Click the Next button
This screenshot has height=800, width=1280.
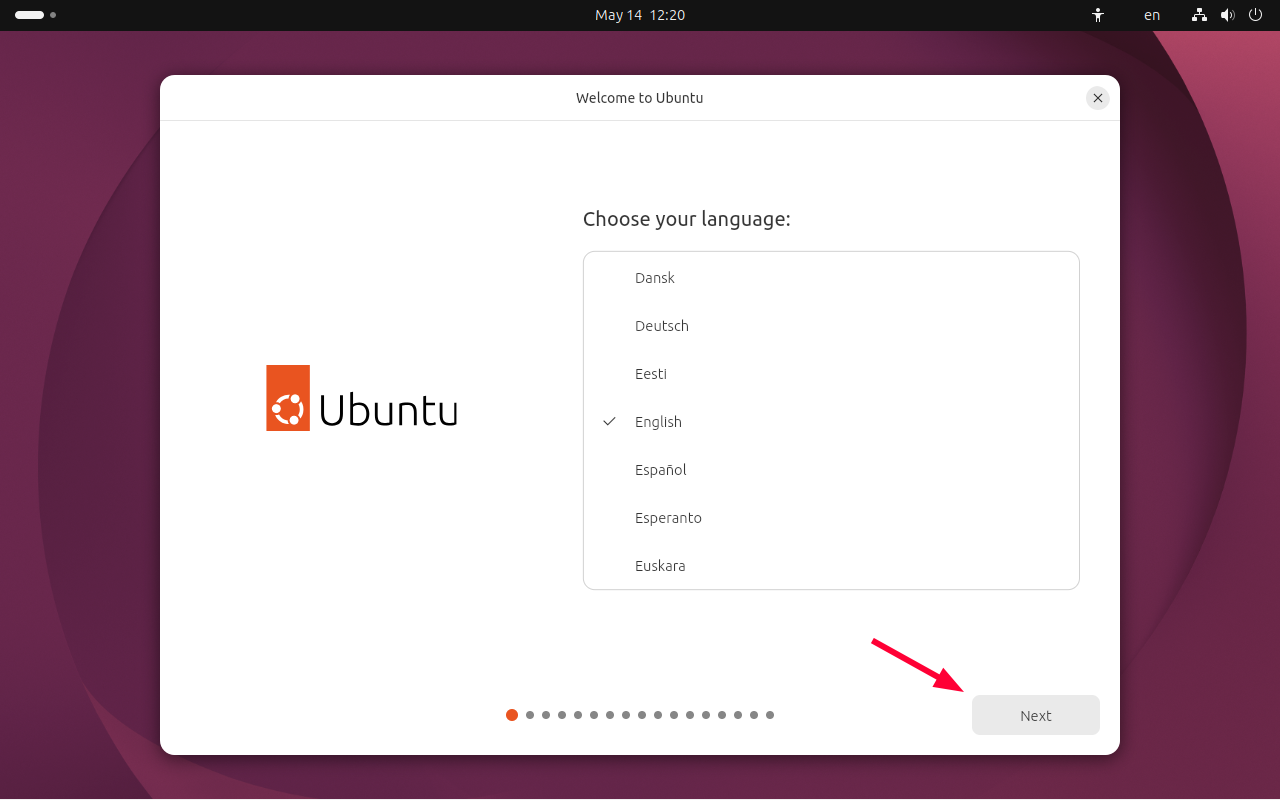tap(1036, 715)
